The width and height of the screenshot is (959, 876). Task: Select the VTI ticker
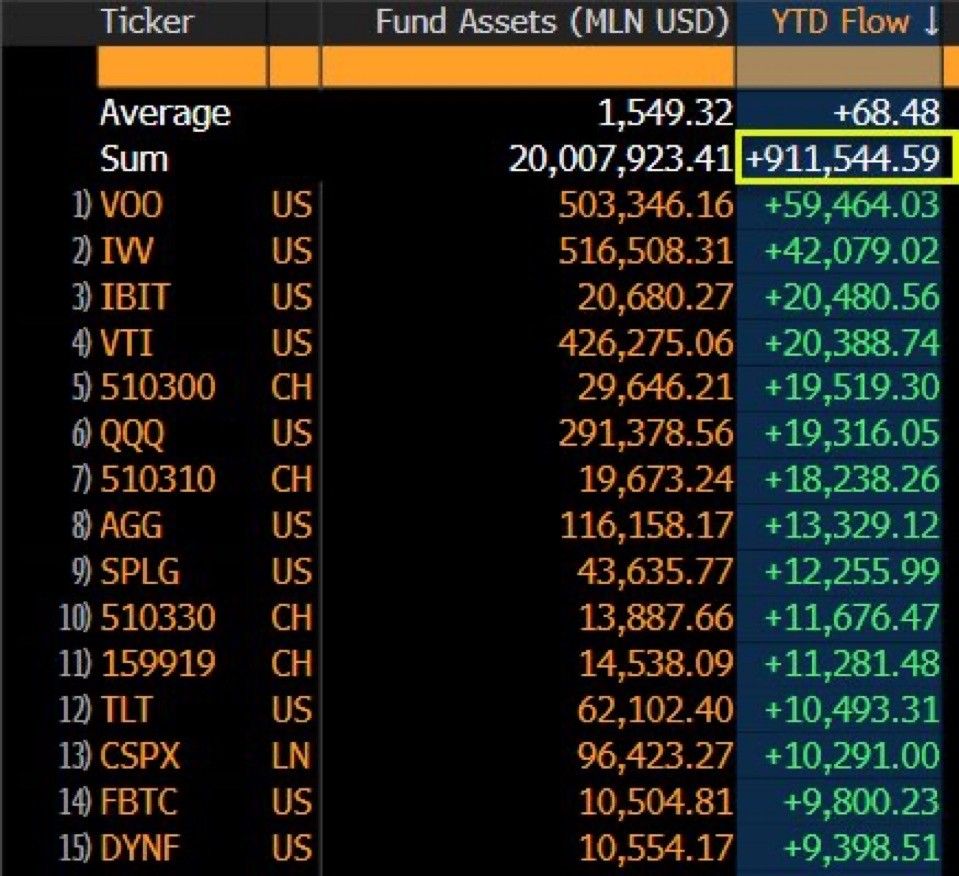pos(125,343)
